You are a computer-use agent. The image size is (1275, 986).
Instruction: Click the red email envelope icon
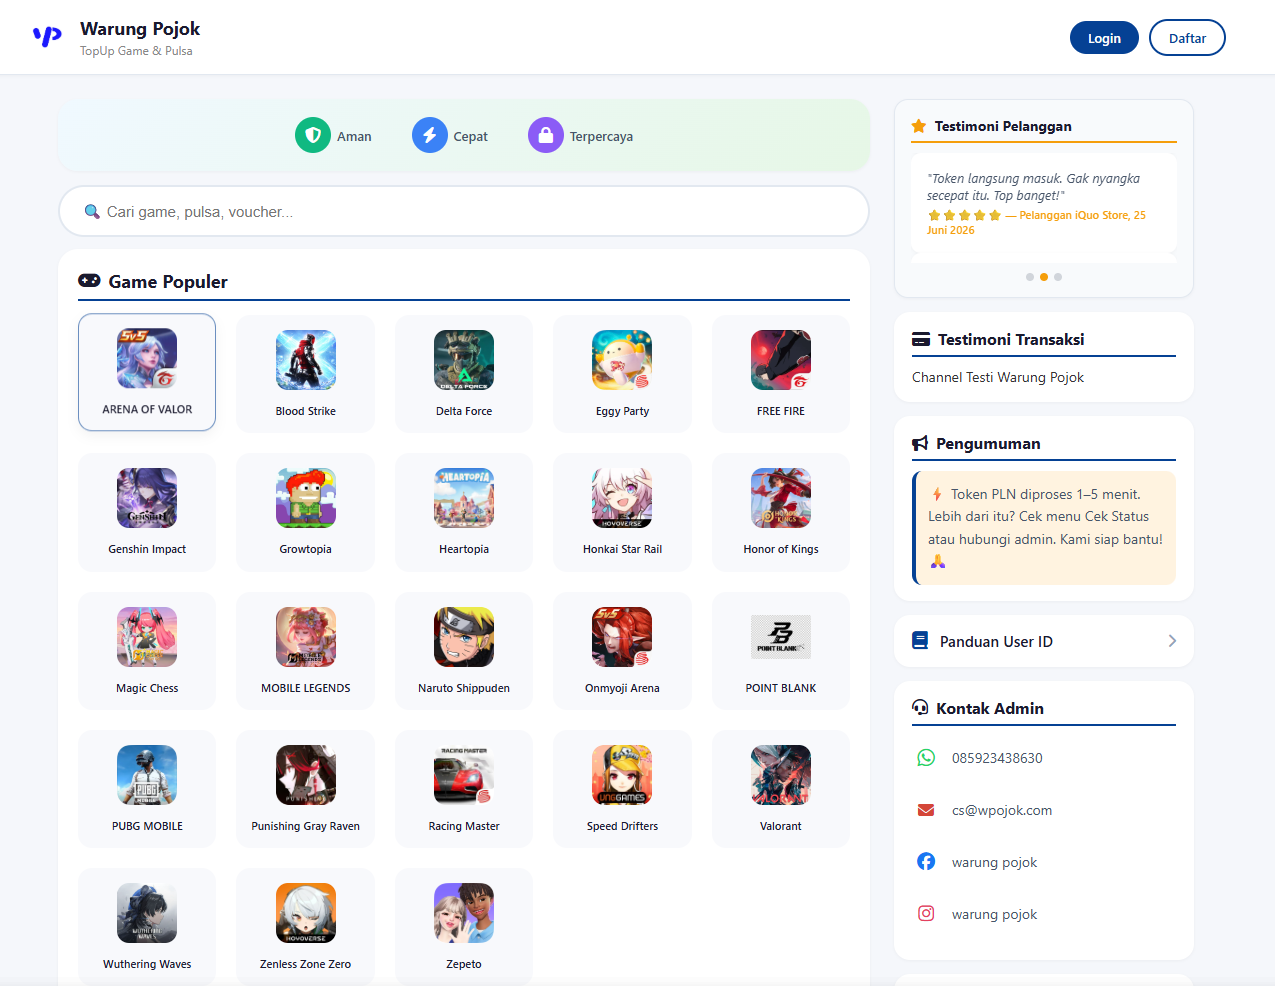926,810
